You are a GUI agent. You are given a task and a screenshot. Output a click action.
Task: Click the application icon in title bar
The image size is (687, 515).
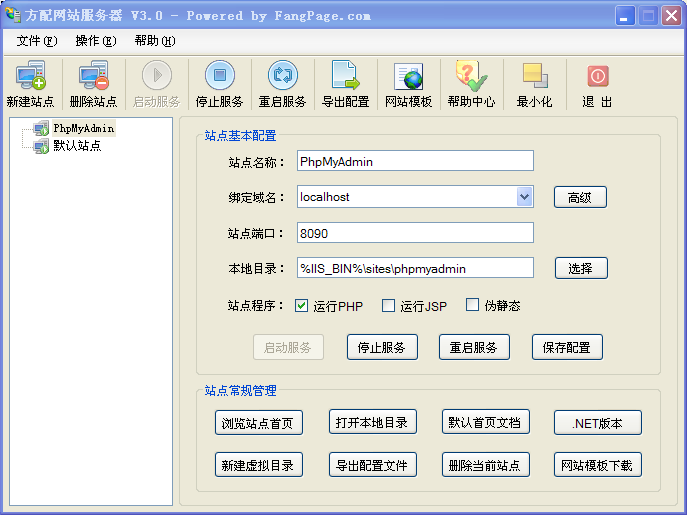[x=13, y=14]
